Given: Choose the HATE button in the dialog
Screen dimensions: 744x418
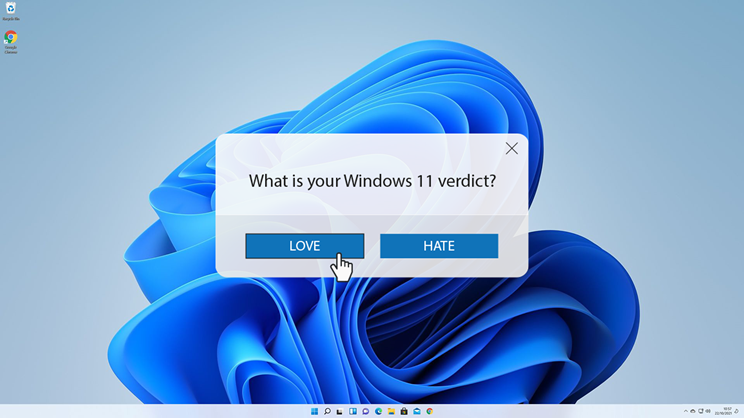Looking at the screenshot, I should click(439, 246).
